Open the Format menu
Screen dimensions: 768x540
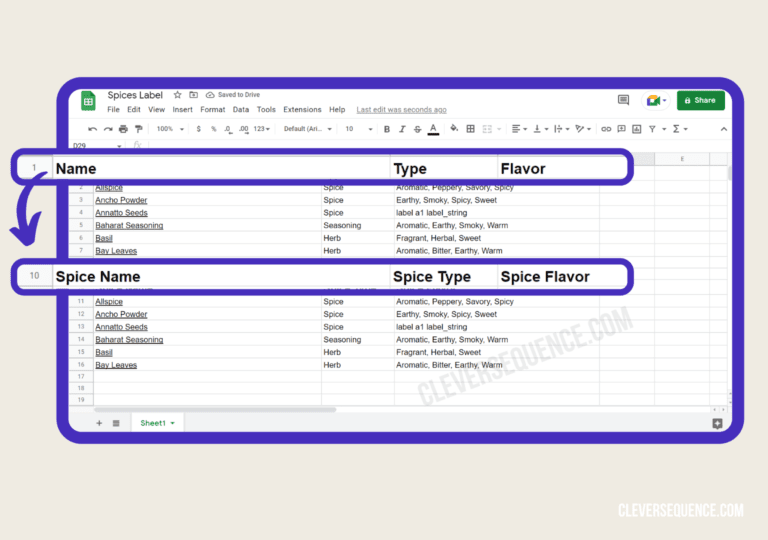[x=213, y=109]
